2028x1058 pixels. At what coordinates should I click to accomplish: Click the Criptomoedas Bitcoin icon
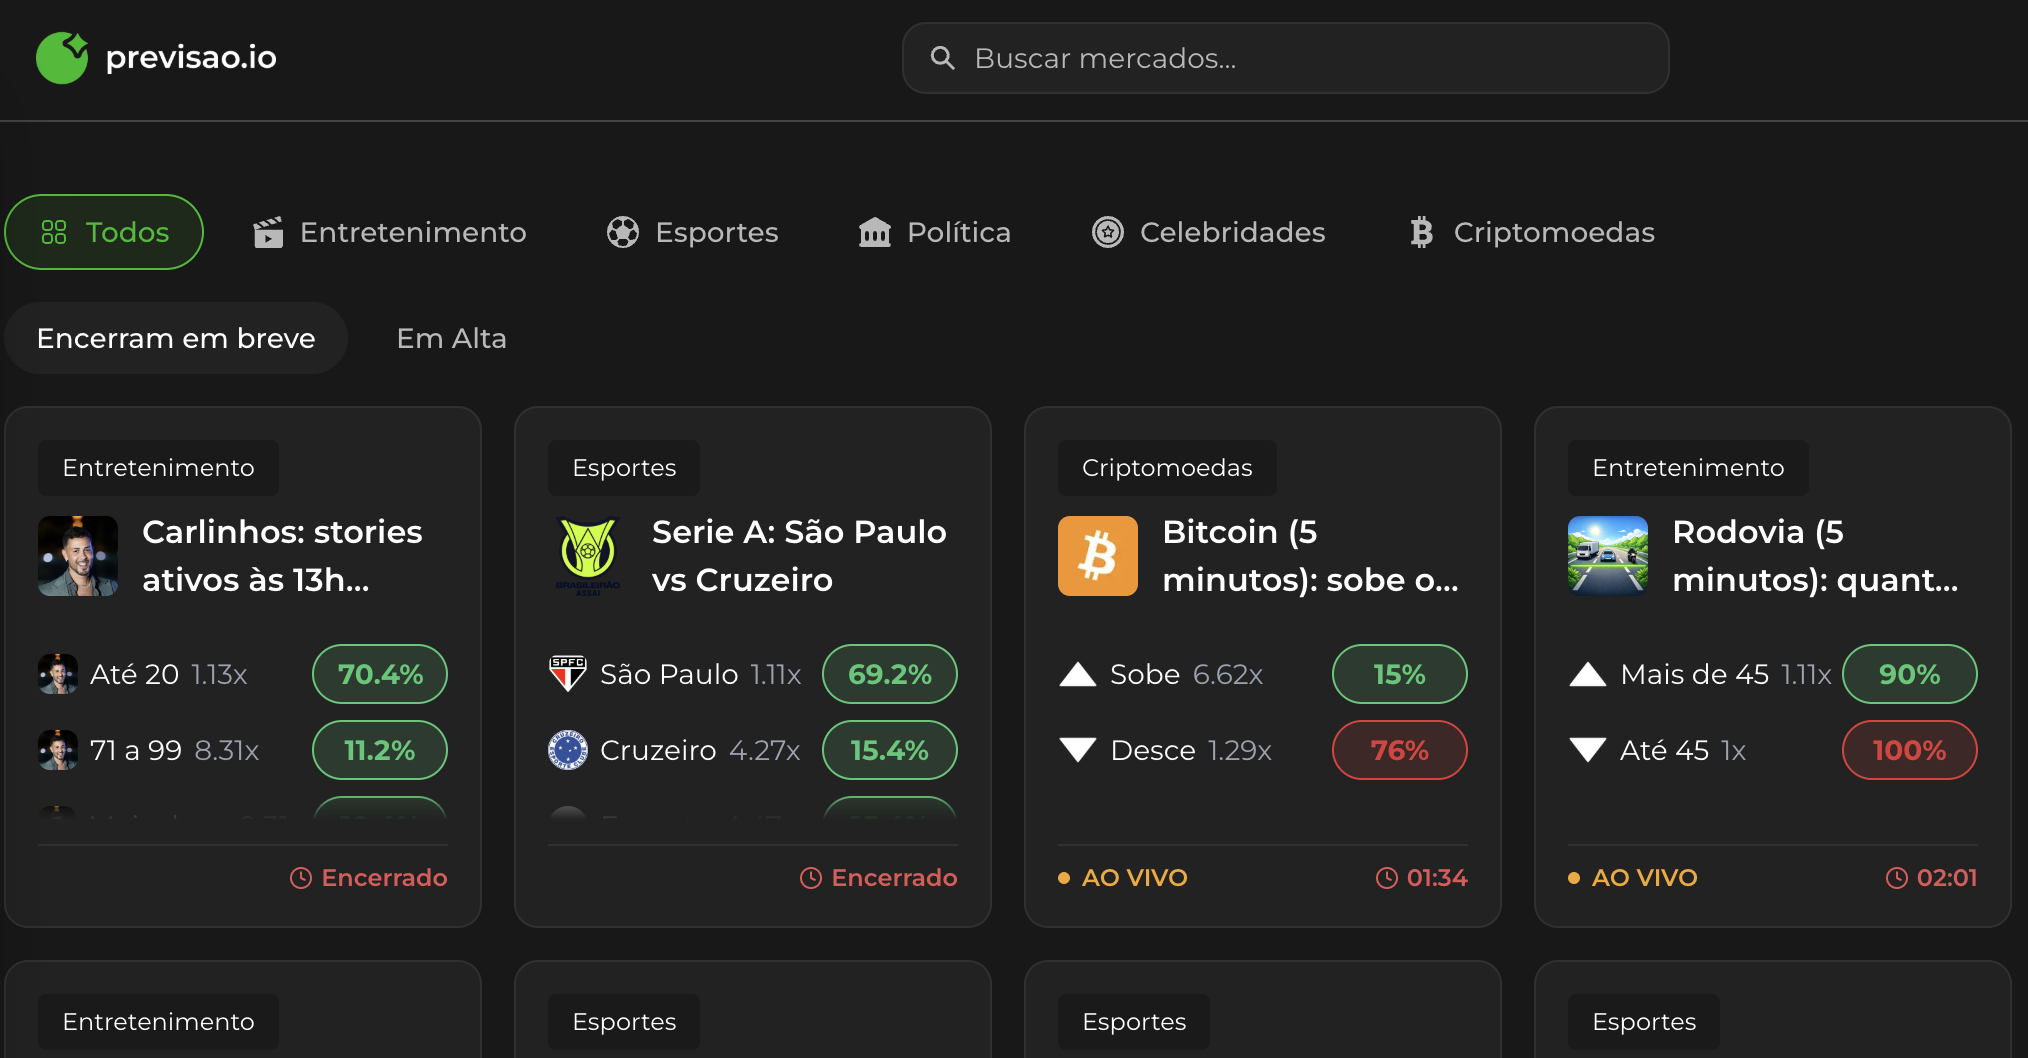[x=1419, y=232]
